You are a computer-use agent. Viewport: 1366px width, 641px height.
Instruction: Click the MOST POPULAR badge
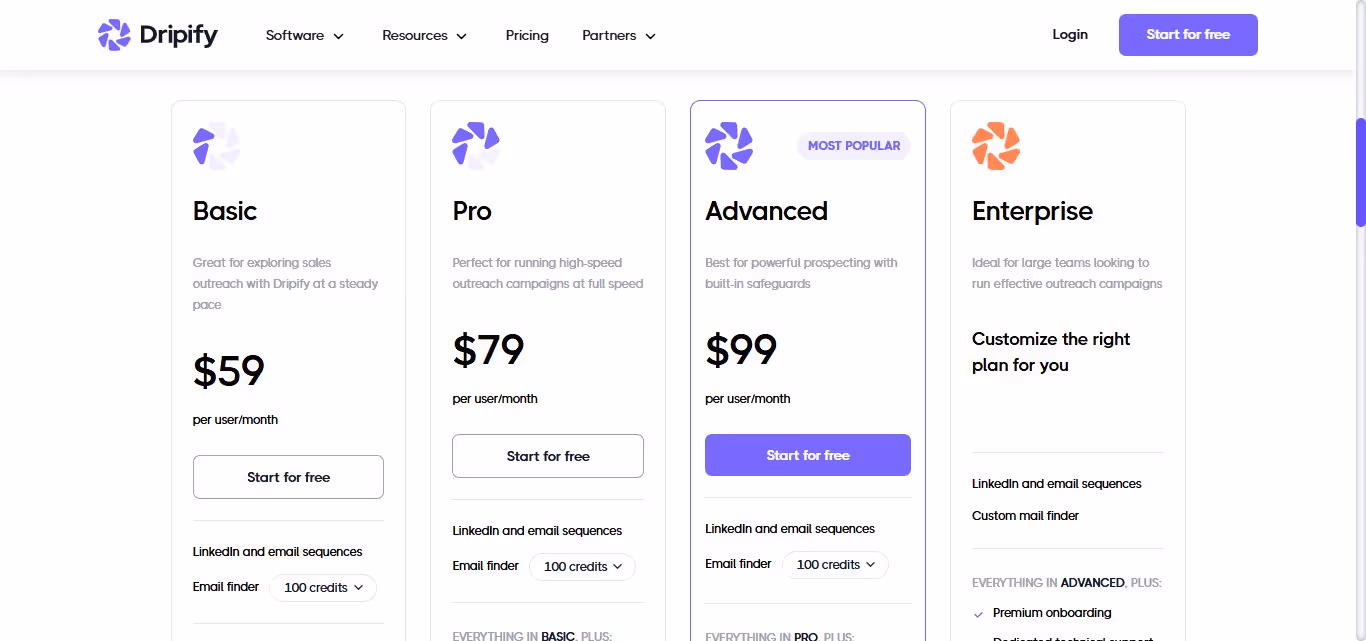coord(853,145)
